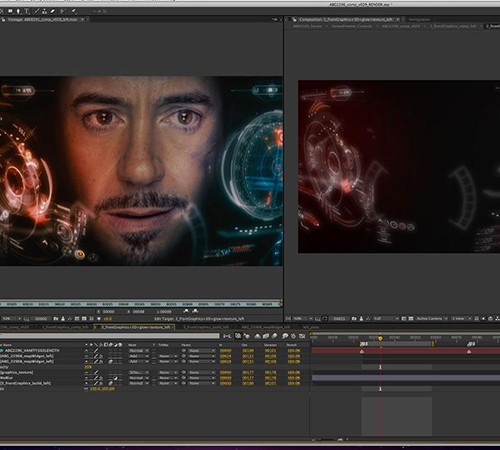Select the Clone Stamp tool
This screenshot has width=500, height=450.
(x=44, y=12)
